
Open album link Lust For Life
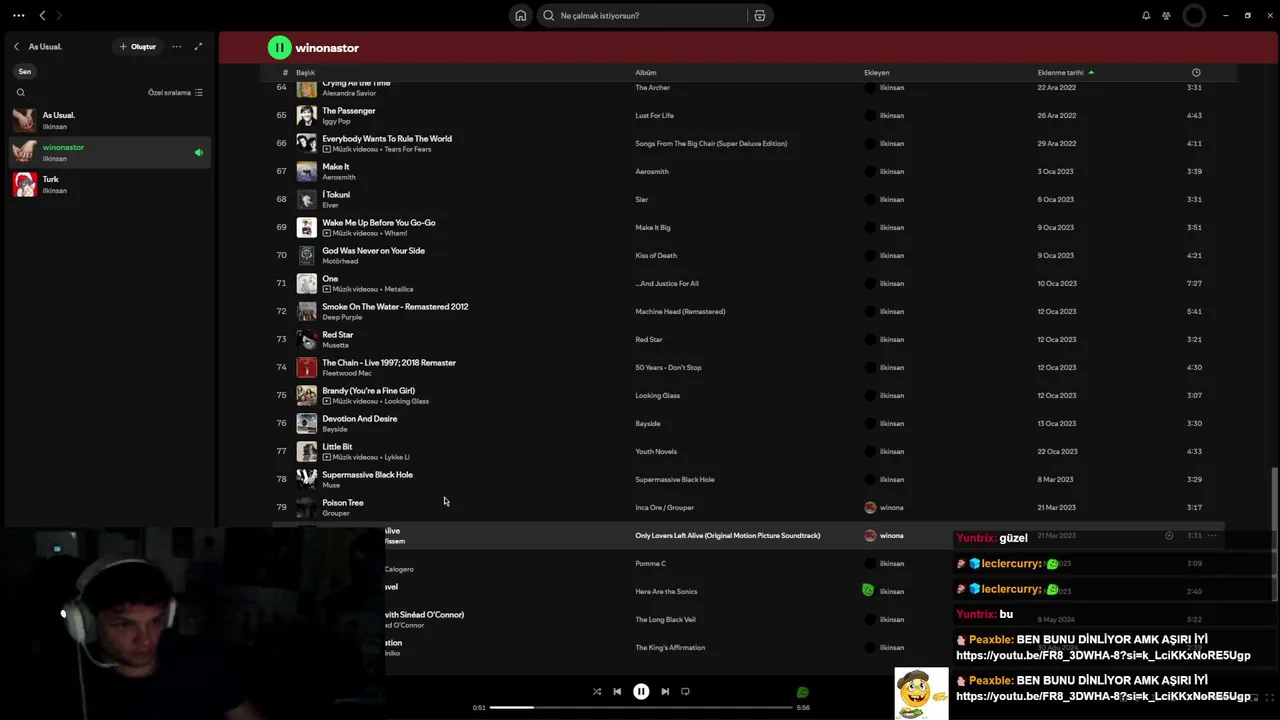[x=655, y=115]
